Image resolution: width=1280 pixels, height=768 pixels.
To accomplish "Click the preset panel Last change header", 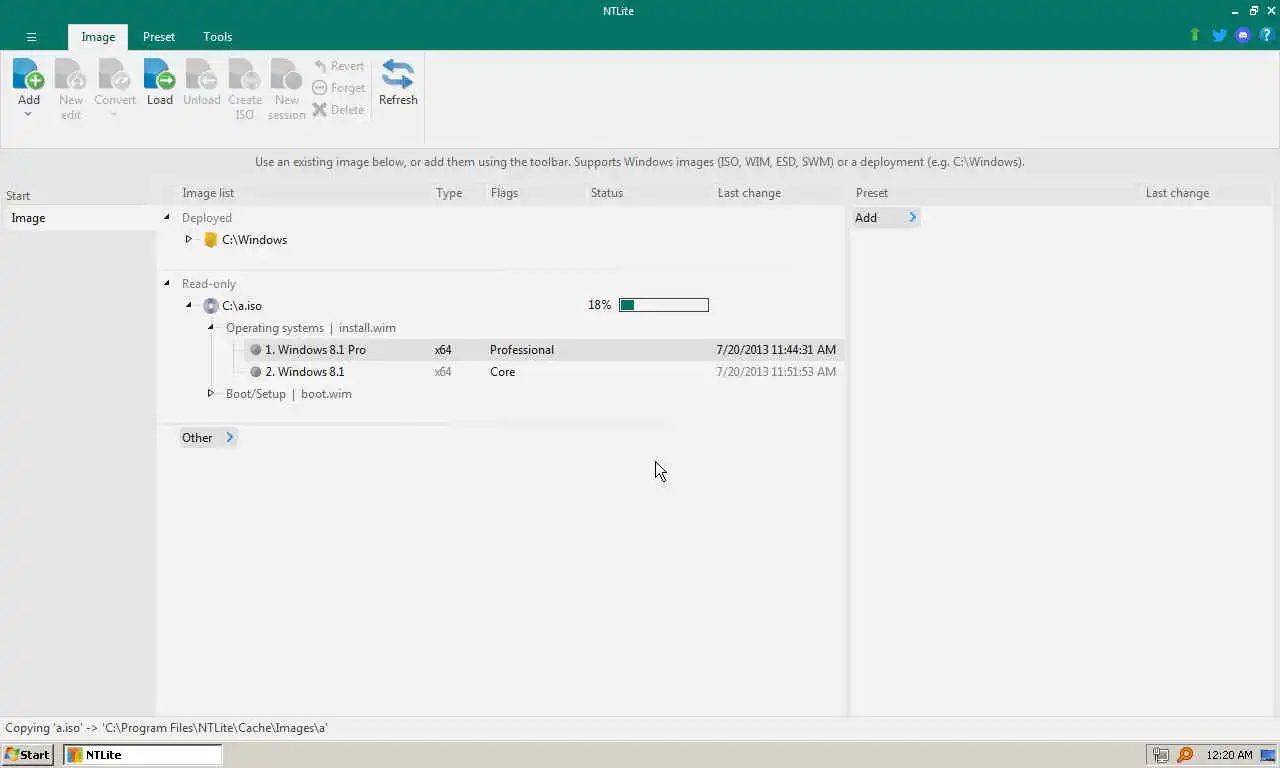I will point(1177,193).
